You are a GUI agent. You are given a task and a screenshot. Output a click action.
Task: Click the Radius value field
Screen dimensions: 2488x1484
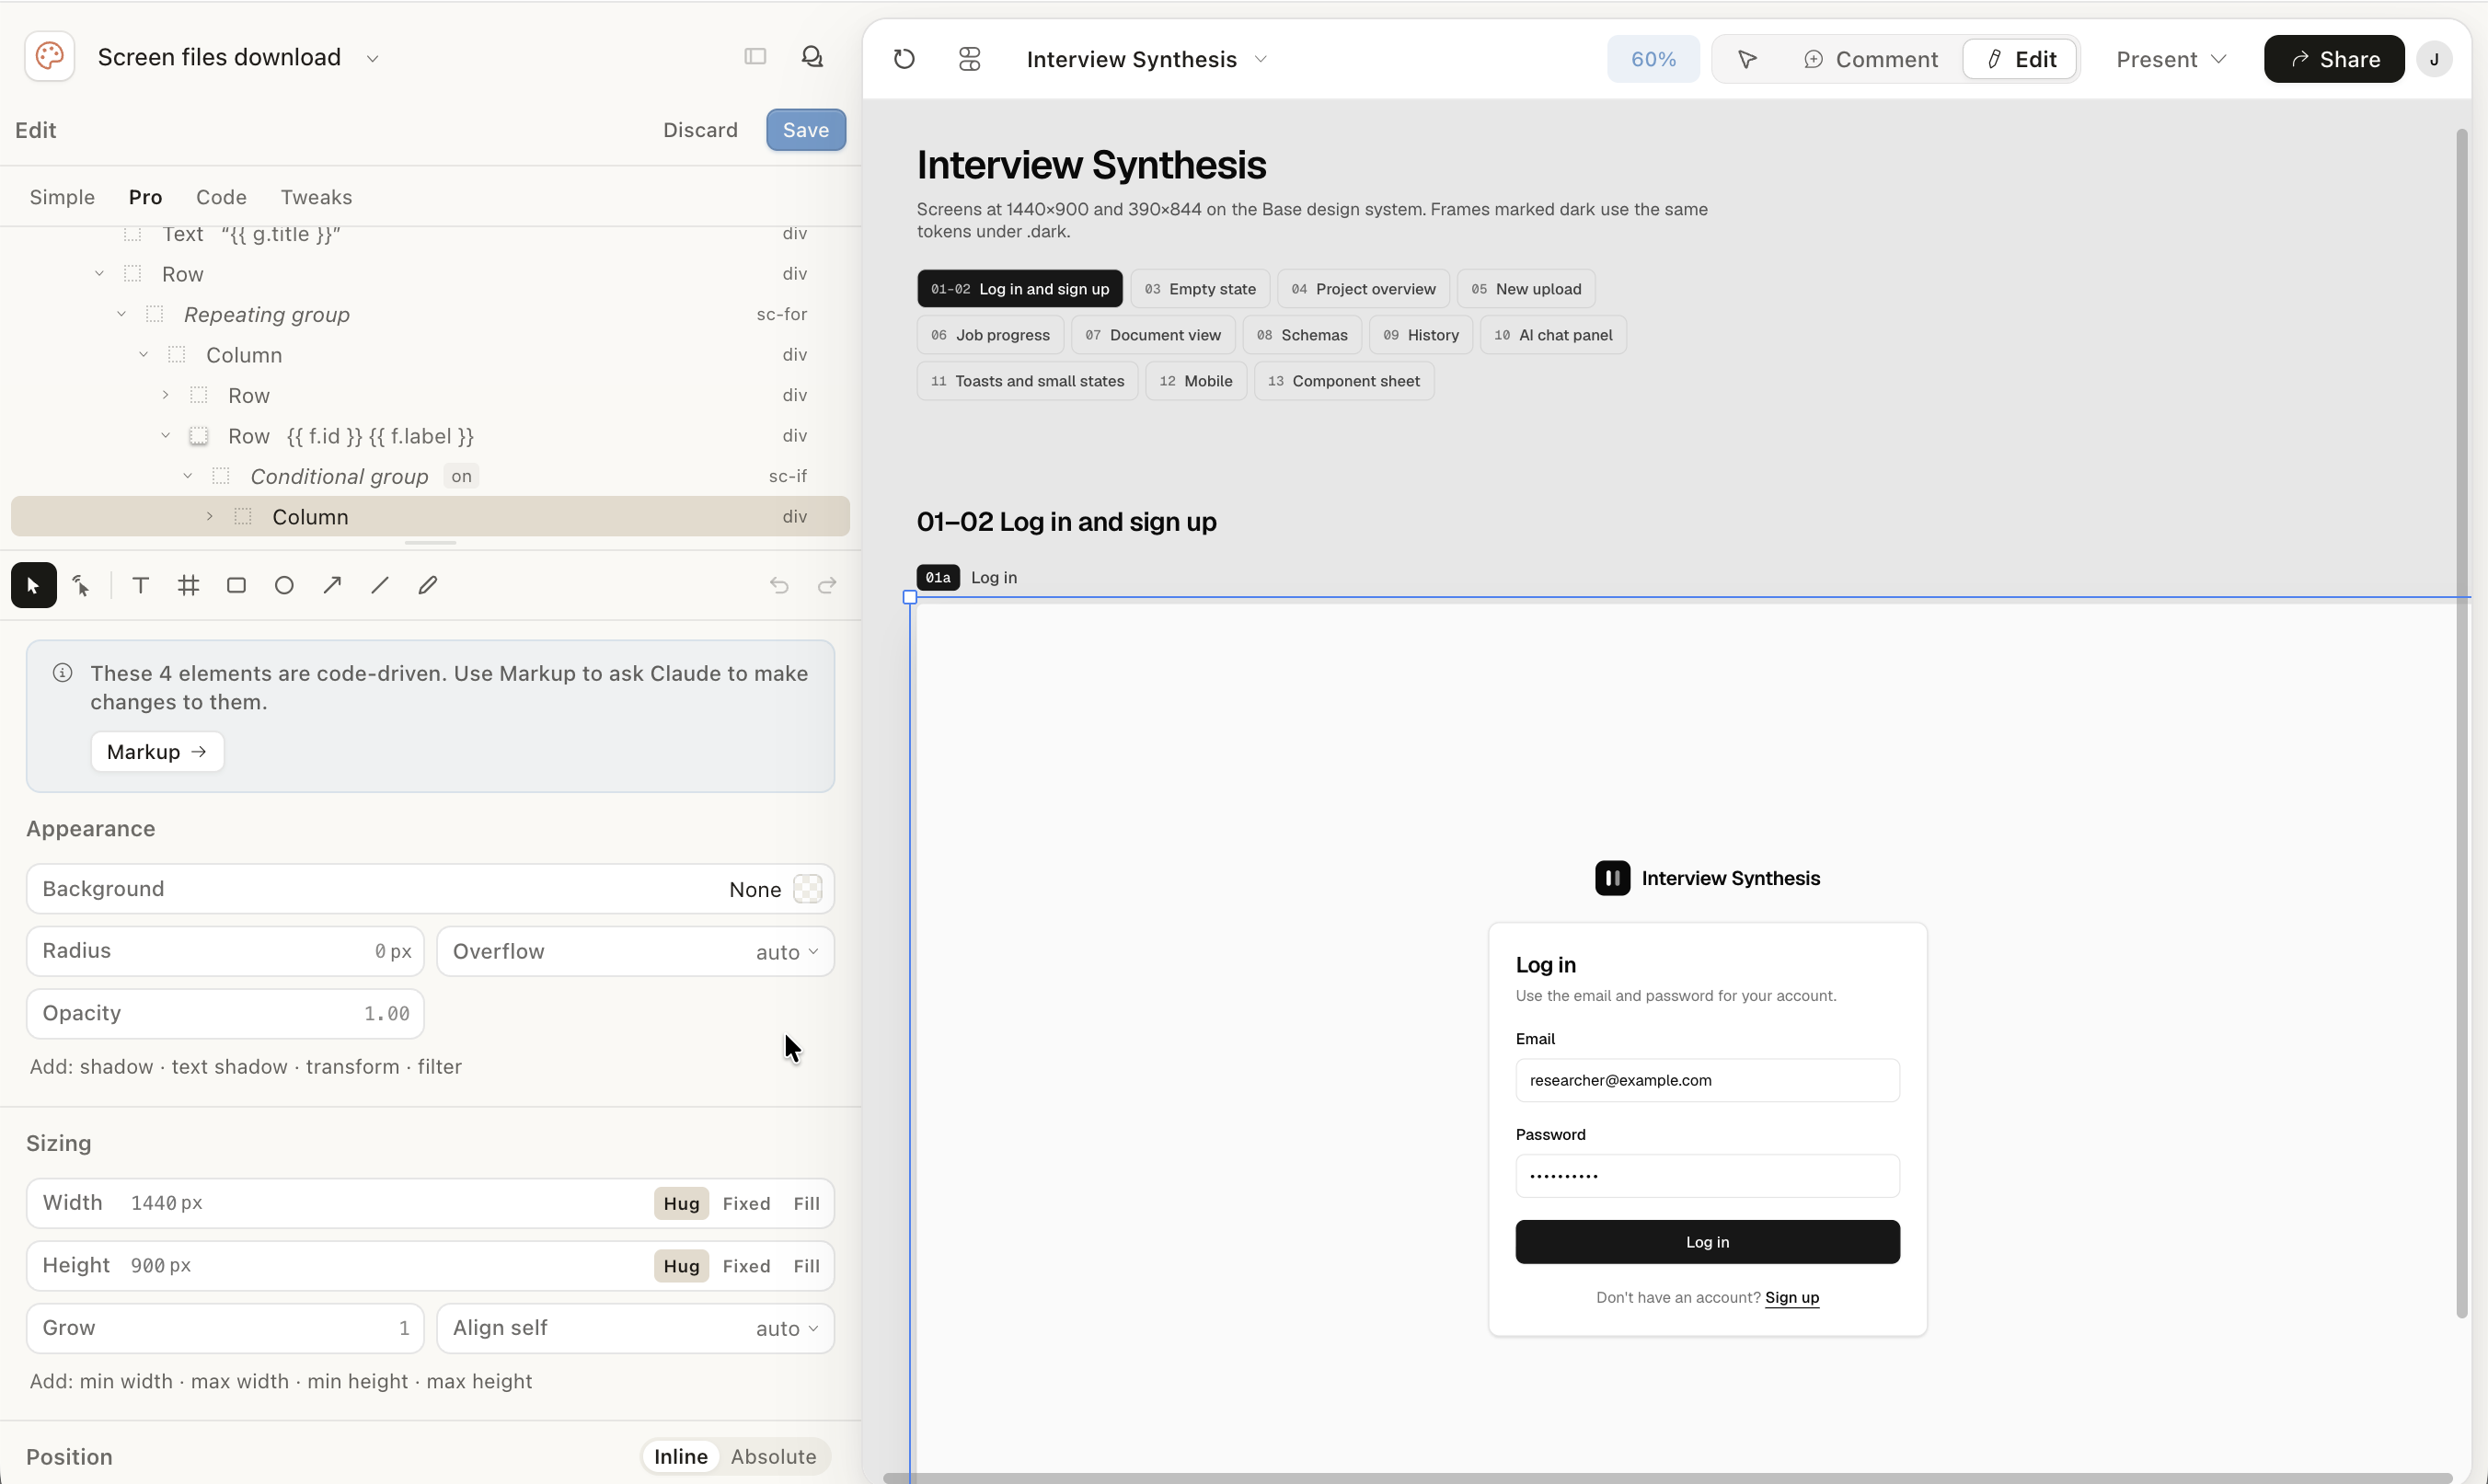(225, 951)
